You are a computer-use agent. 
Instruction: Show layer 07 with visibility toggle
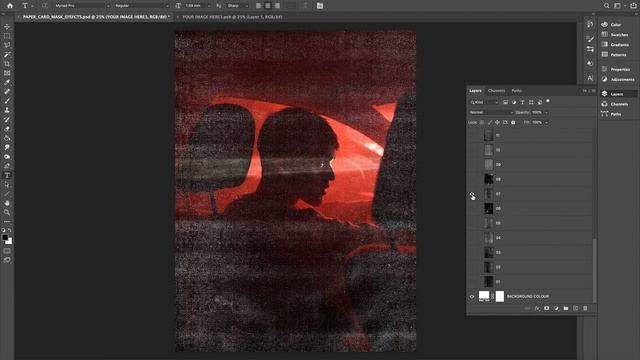click(472, 194)
